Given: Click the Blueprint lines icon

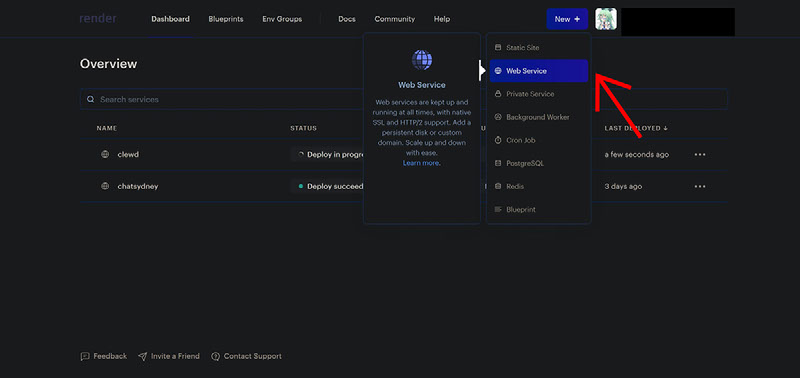Looking at the screenshot, I should (498, 209).
